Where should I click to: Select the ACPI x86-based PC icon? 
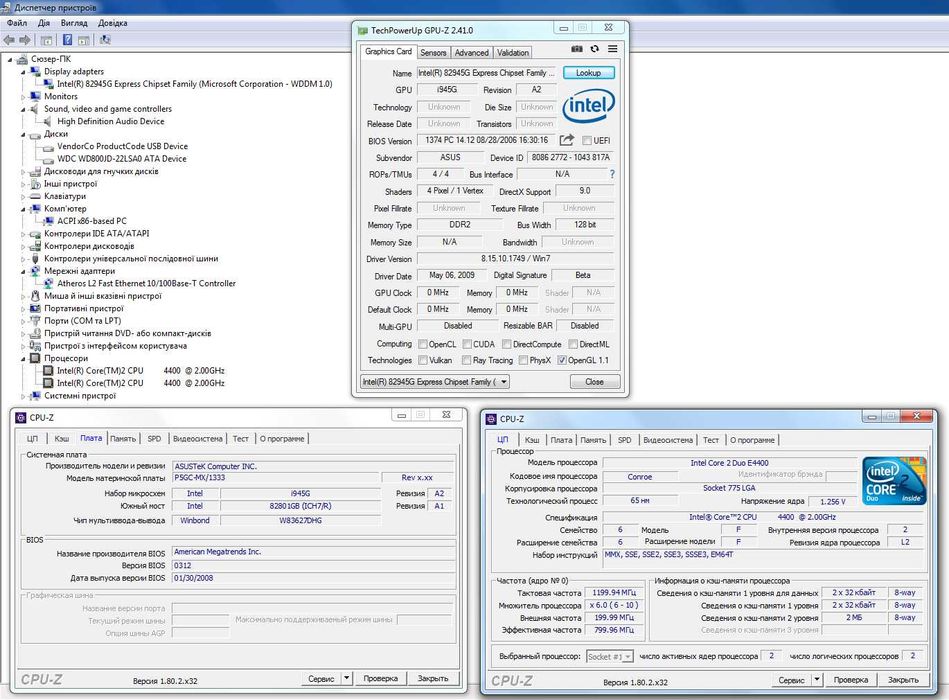[x=48, y=221]
